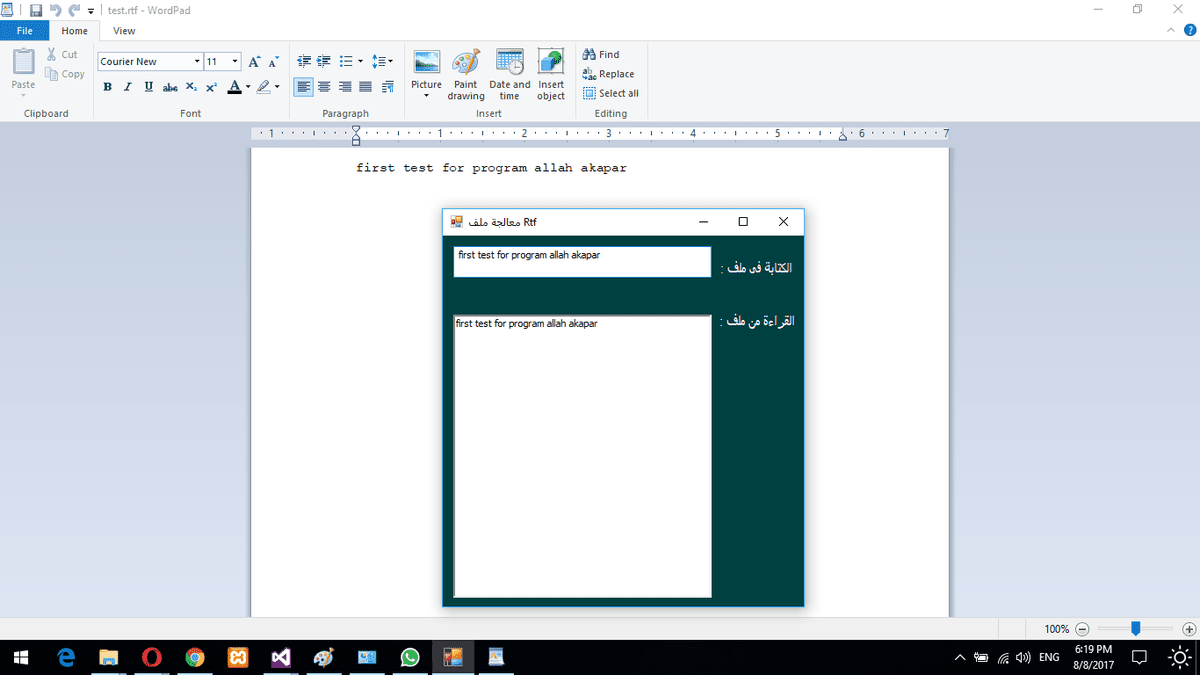This screenshot has height=675, width=1200.
Task: Toggle Italic formatting
Action: (x=128, y=87)
